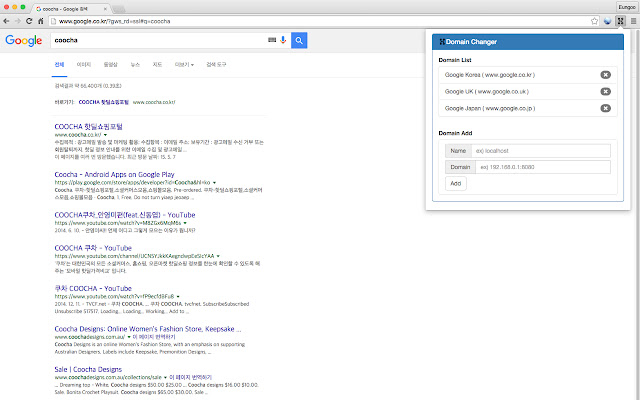The height and width of the screenshot is (400, 640).
Task: Select the news search tab
Action: (135, 64)
